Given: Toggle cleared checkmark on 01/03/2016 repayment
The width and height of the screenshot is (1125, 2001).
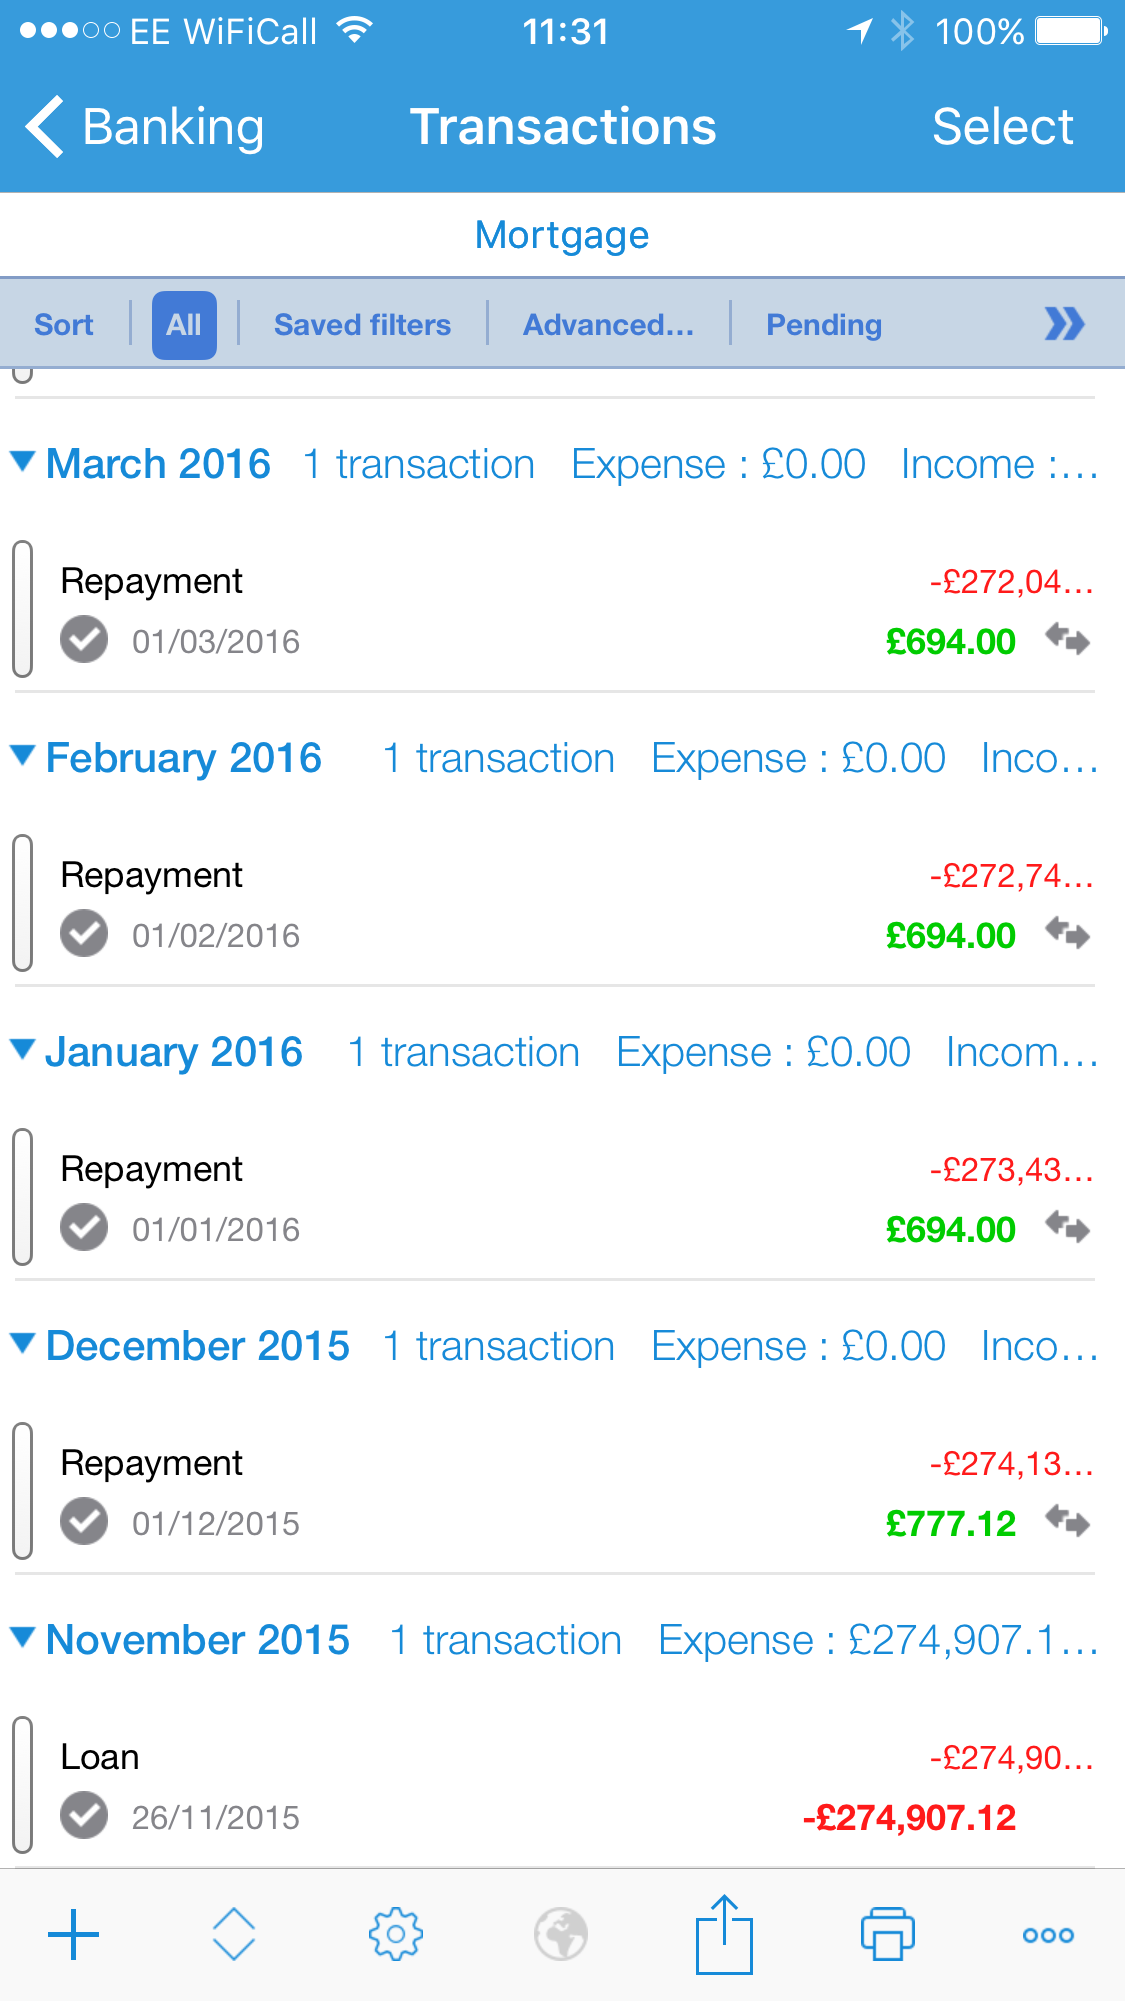Looking at the screenshot, I should [84, 640].
